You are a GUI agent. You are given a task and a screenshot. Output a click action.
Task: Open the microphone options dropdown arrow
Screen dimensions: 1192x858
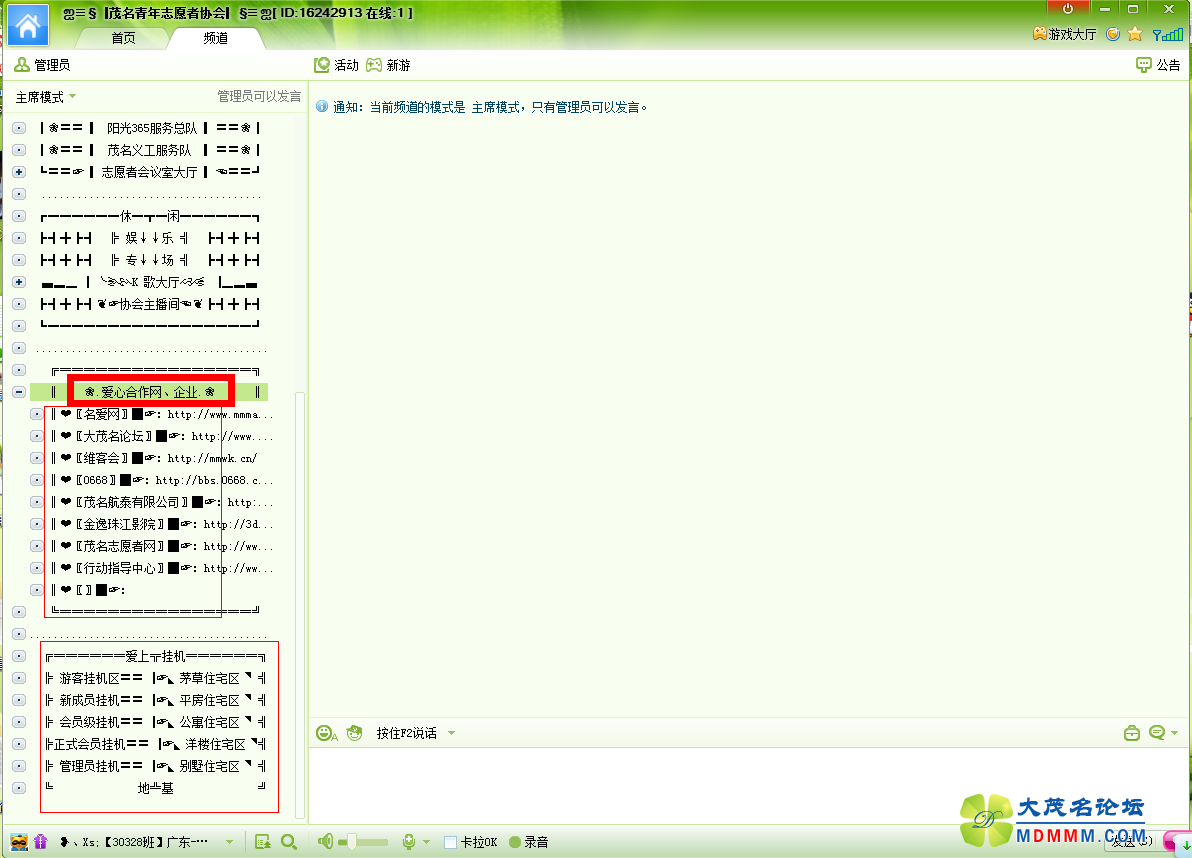pos(426,842)
